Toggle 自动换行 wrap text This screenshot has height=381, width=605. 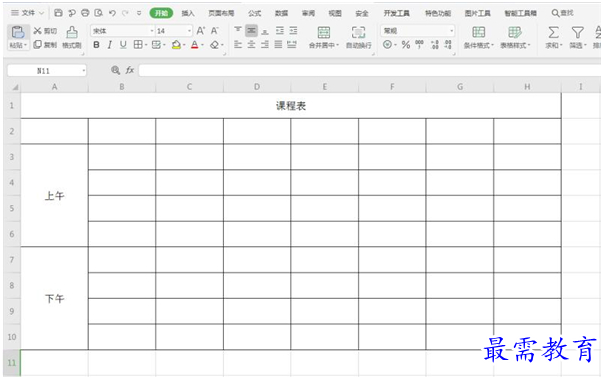point(358,37)
